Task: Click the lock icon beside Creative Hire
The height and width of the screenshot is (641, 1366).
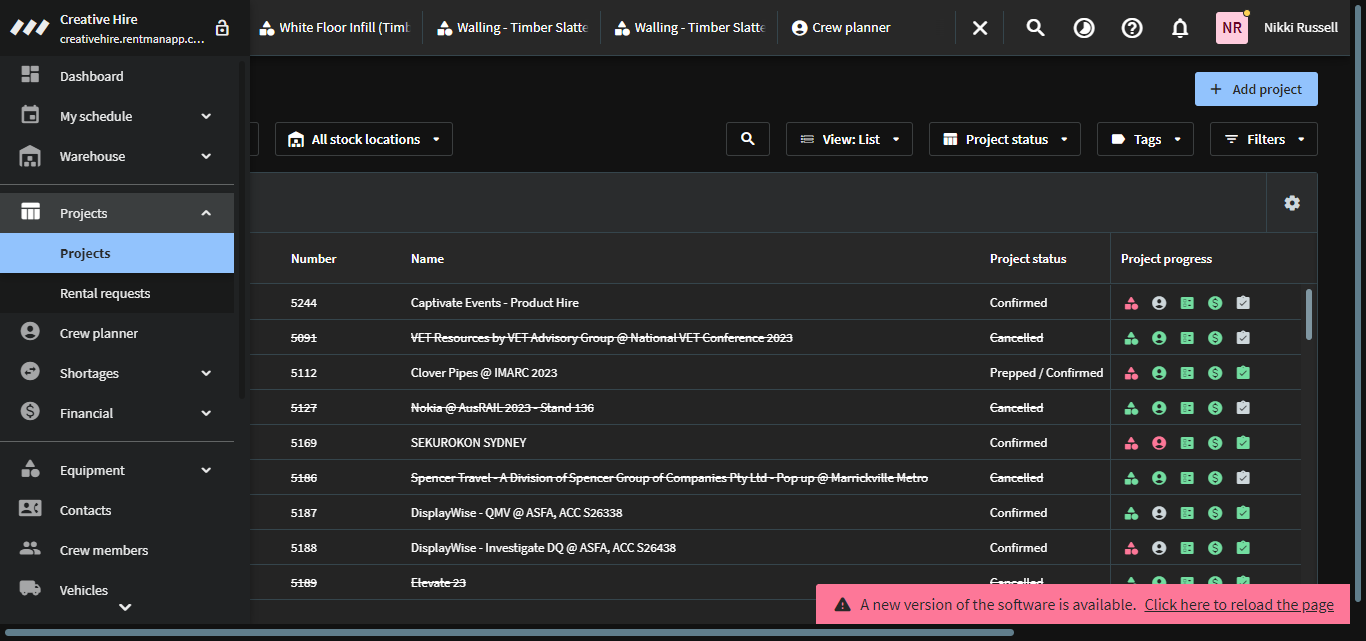Action: pyautogui.click(x=222, y=28)
